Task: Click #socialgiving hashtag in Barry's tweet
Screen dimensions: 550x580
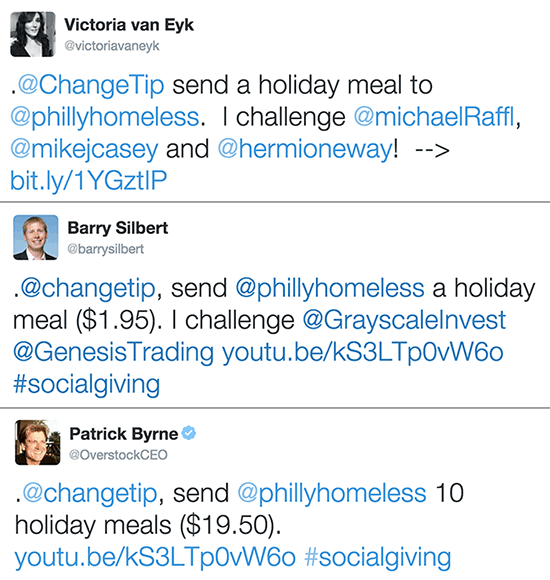Action: click(87, 384)
